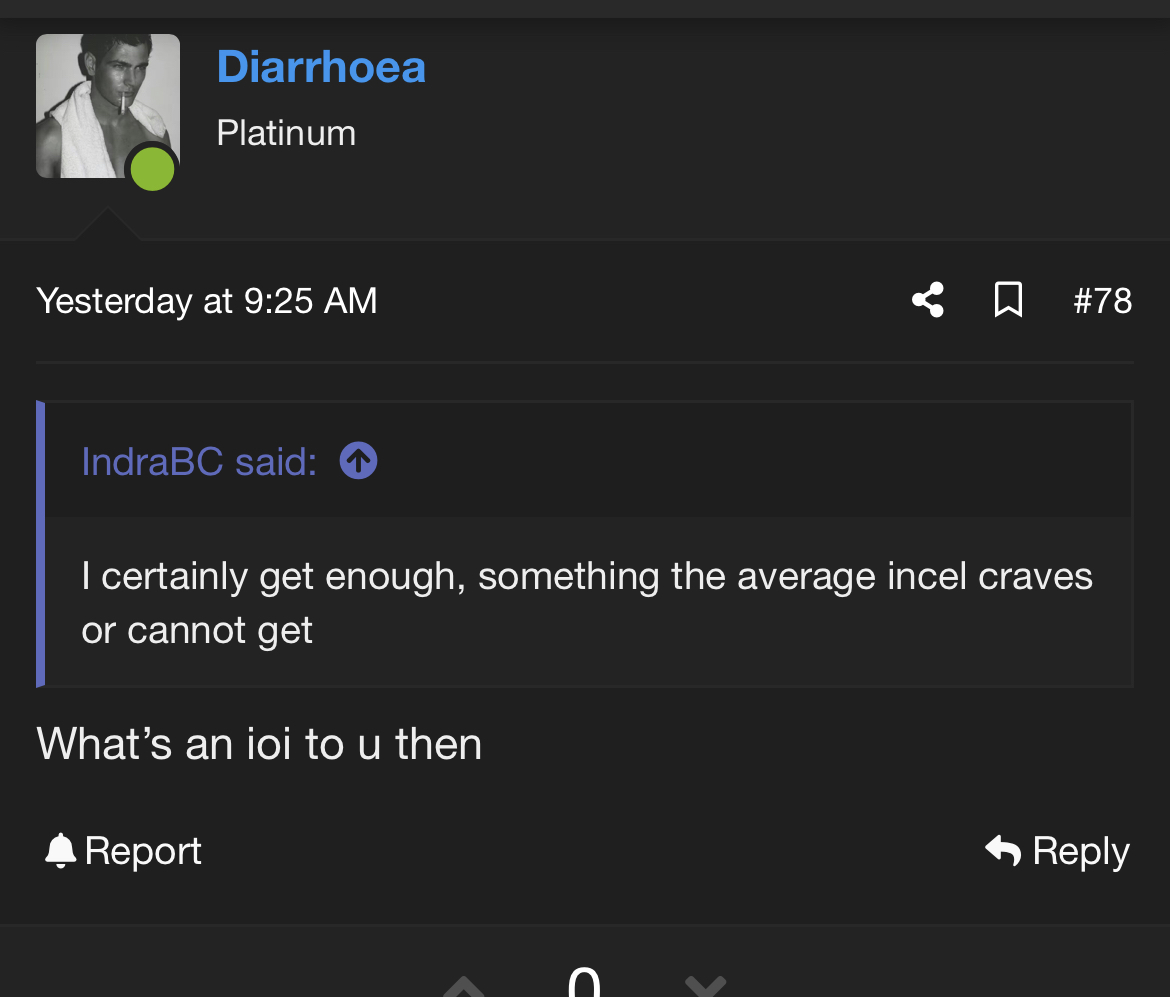Image resolution: width=1170 pixels, height=997 pixels.
Task: Bookmark this post using the bookmark icon
Action: tap(1008, 300)
